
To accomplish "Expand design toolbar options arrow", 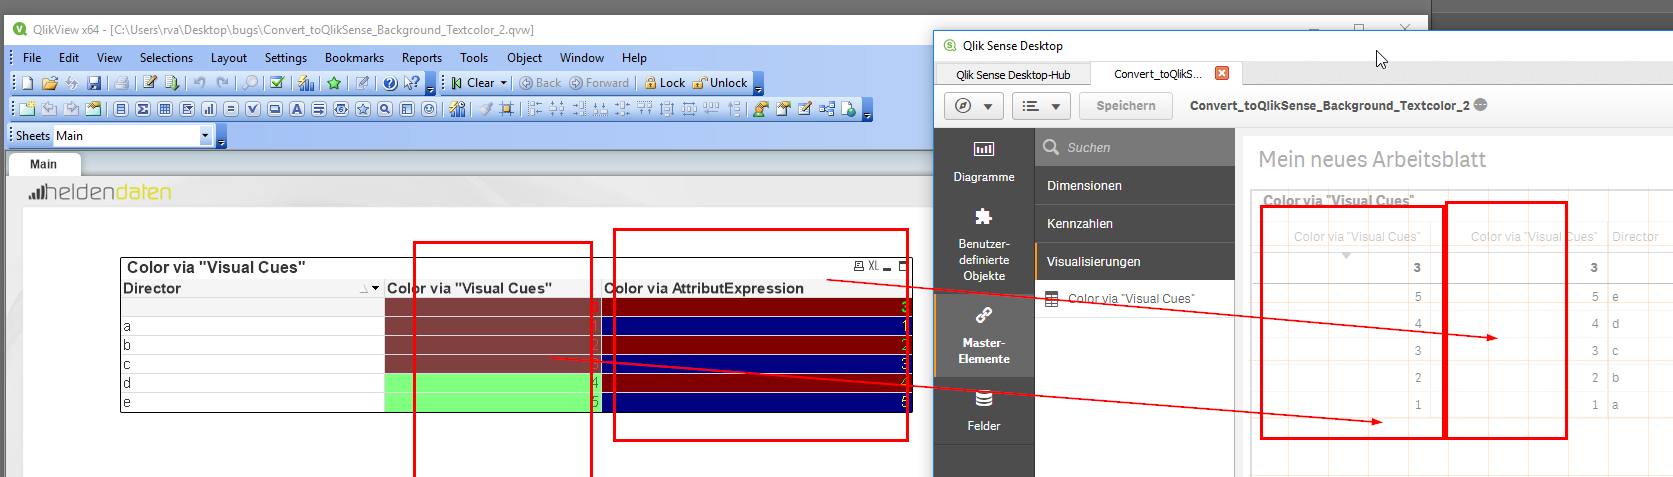I will tap(868, 109).
